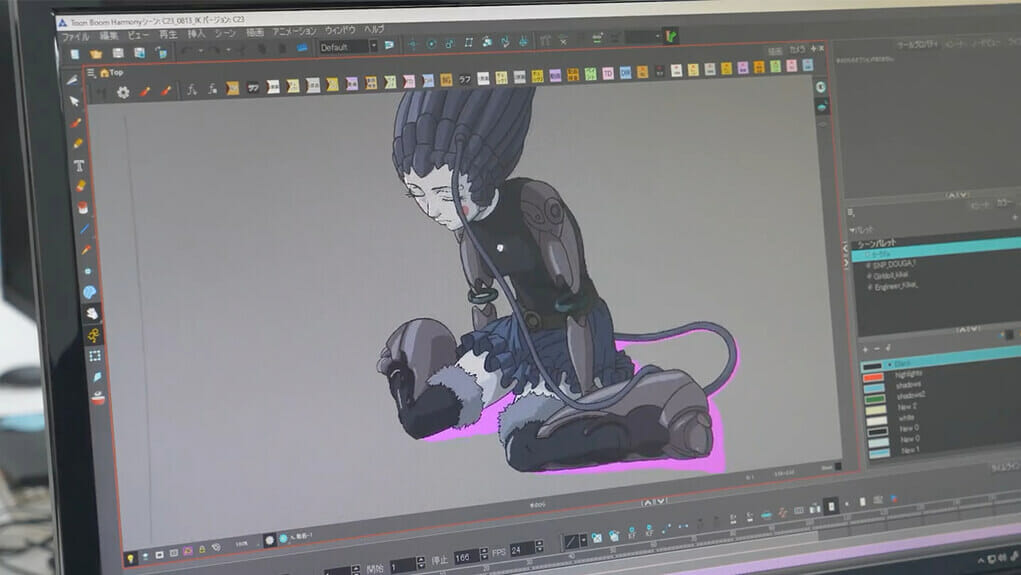Open the ウィンドウ (Window) menu
Screen dimensions: 1021x575
point(340,30)
